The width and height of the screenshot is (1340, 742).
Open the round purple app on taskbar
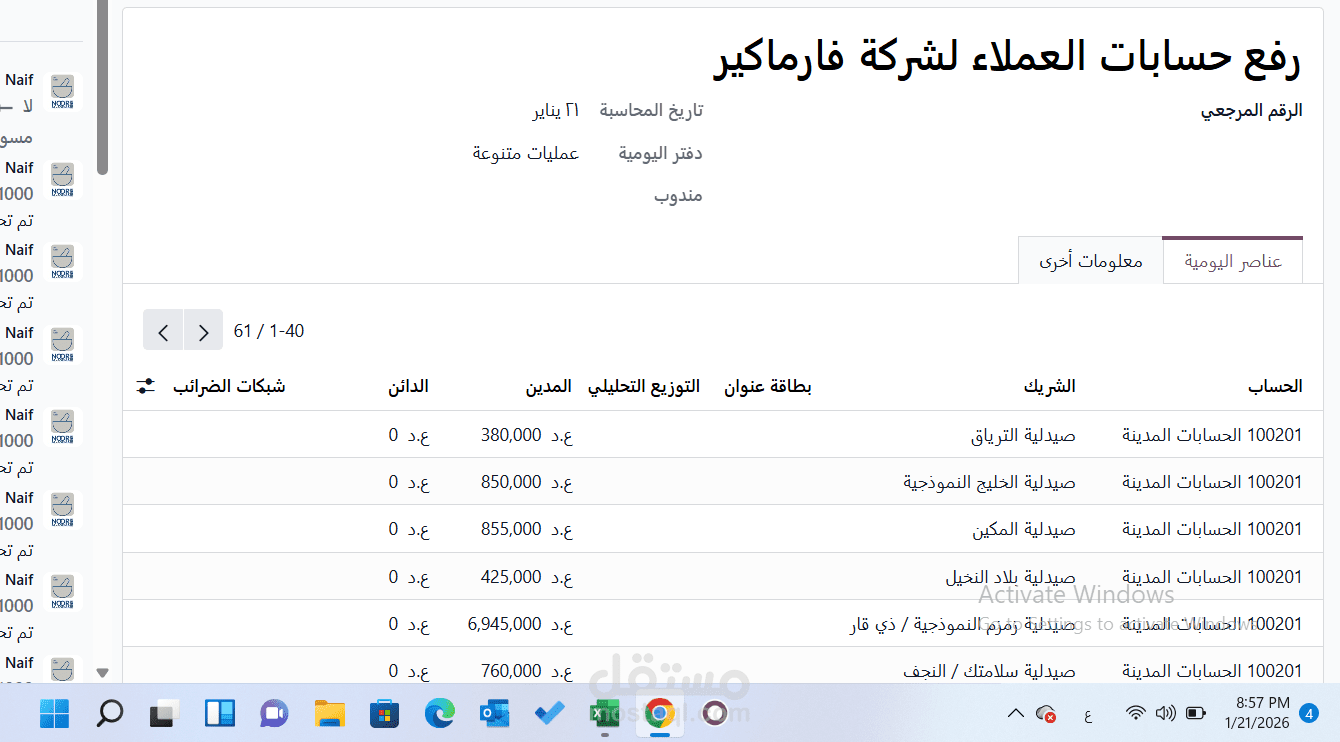[714, 714]
